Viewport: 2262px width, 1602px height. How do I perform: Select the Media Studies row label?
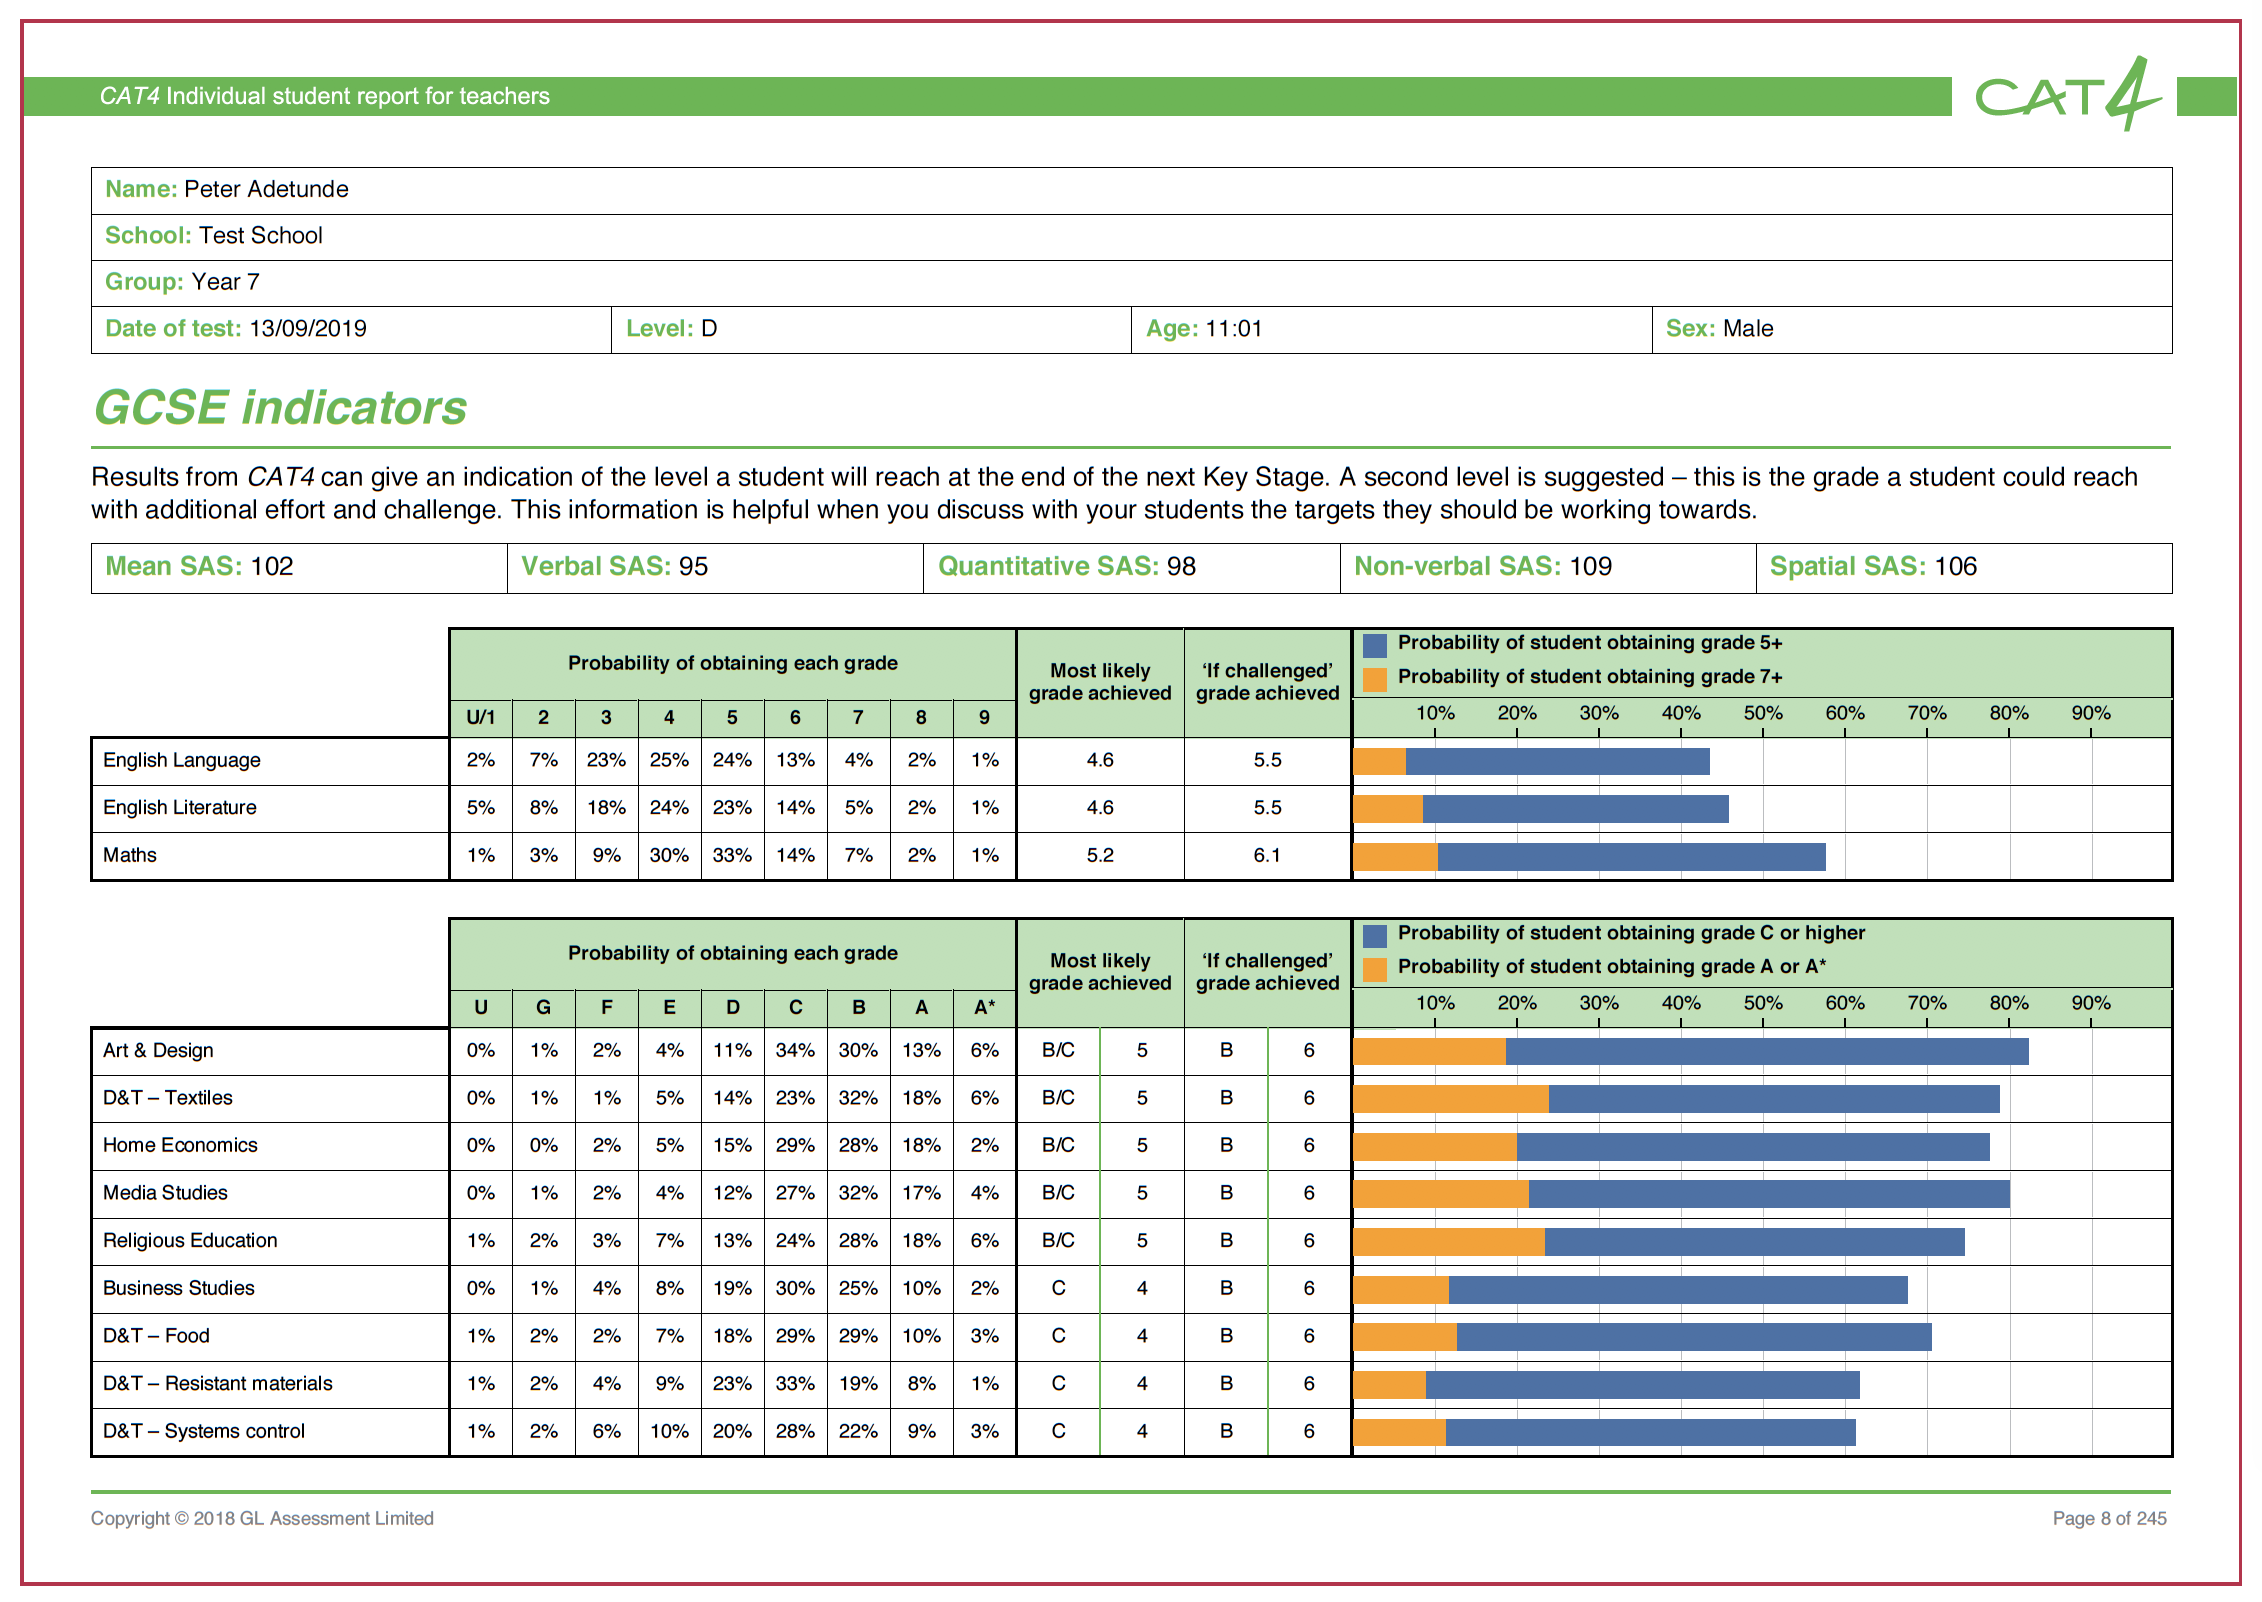coord(165,1193)
